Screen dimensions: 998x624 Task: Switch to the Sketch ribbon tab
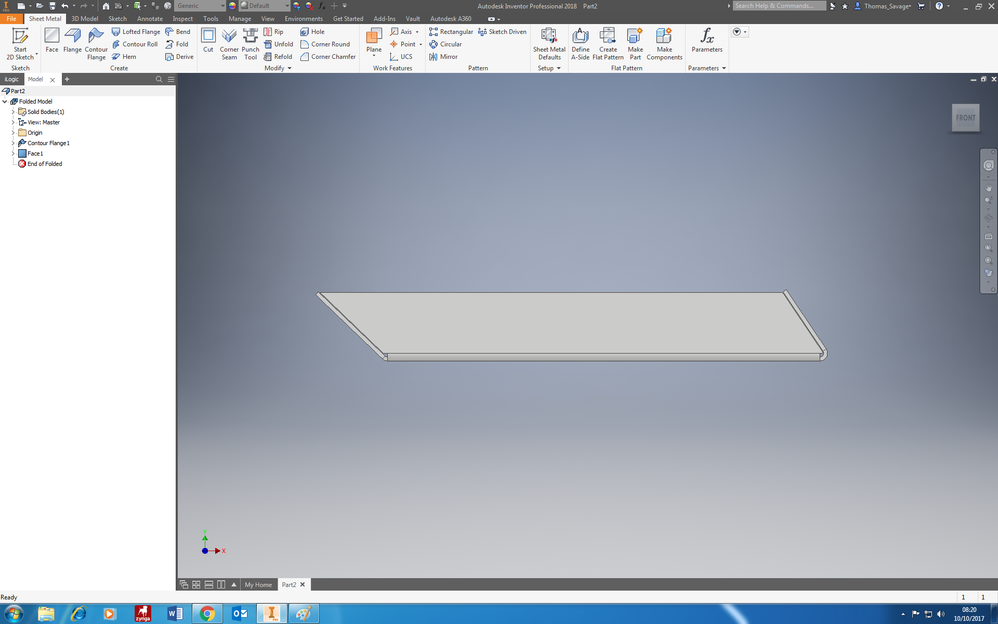[118, 18]
